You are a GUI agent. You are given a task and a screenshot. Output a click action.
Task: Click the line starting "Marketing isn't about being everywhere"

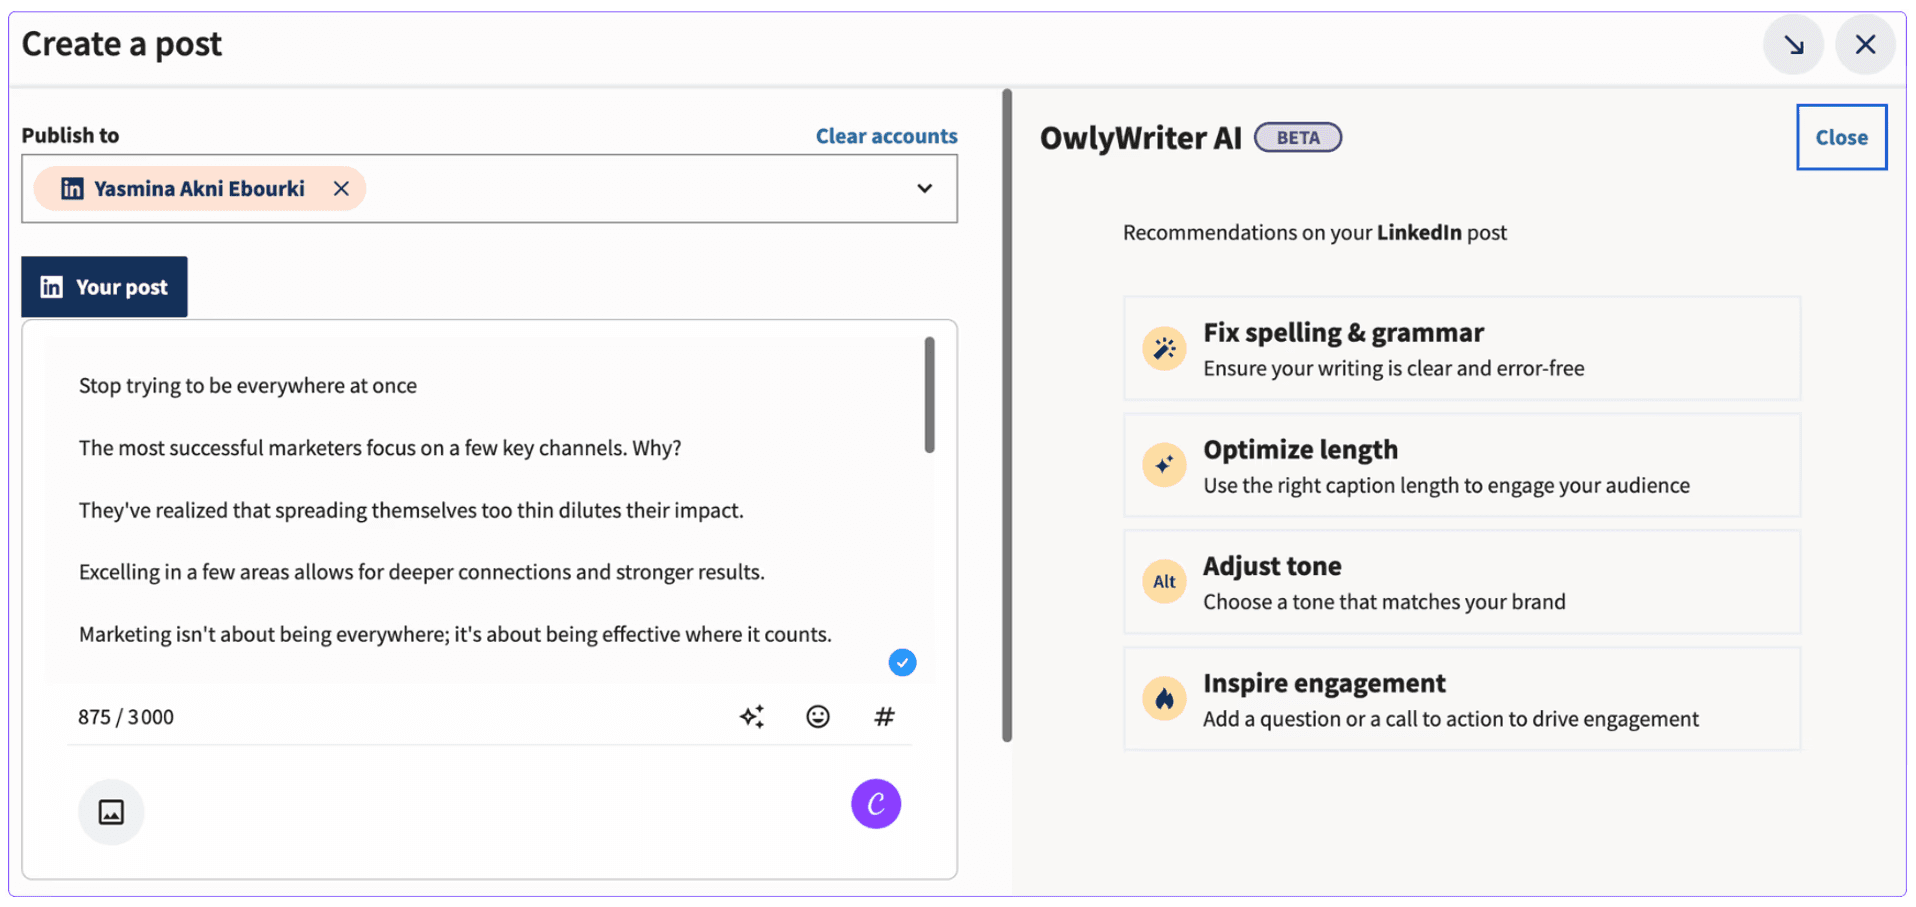[x=455, y=634]
